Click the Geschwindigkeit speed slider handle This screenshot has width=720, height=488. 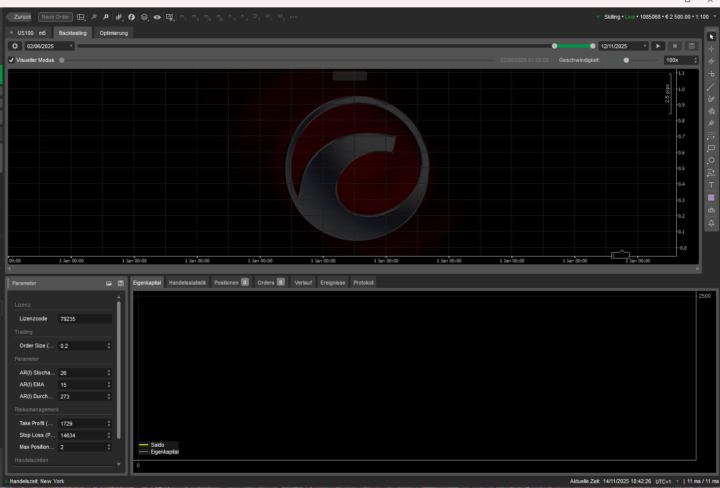point(627,60)
